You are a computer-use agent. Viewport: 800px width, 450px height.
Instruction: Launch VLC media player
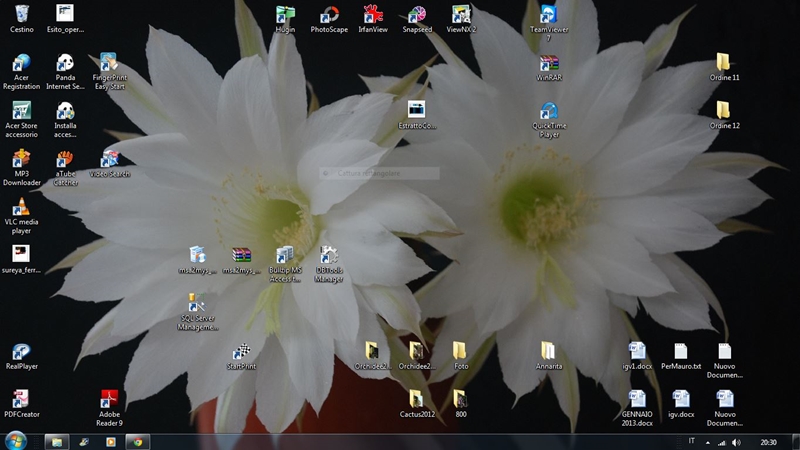[x=21, y=216]
